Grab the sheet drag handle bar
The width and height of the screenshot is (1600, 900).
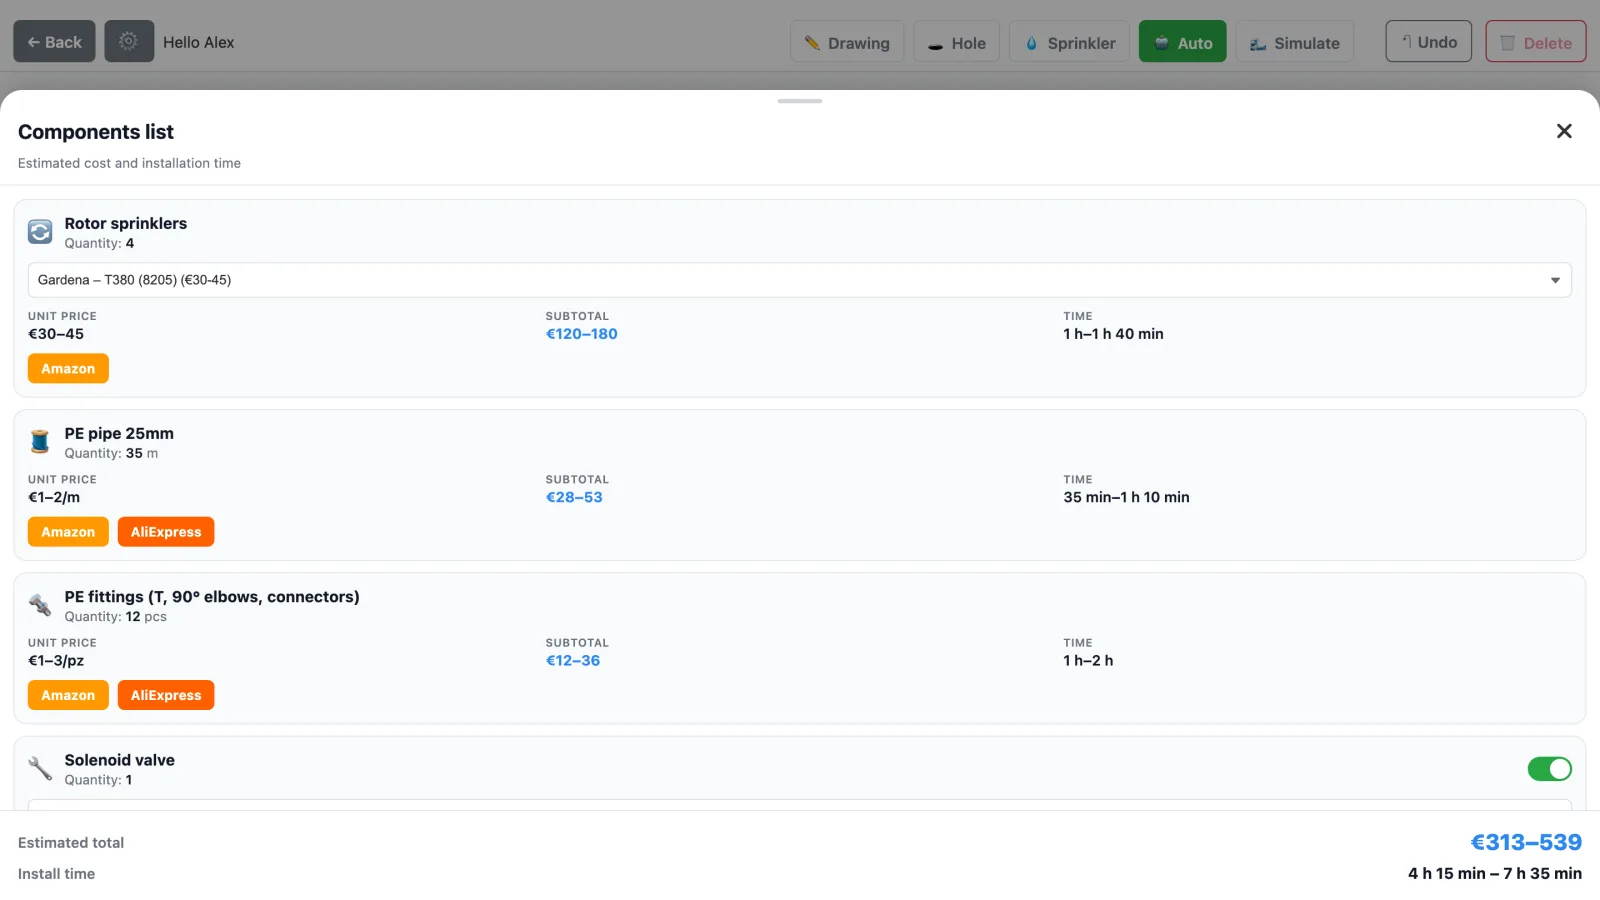(x=800, y=101)
